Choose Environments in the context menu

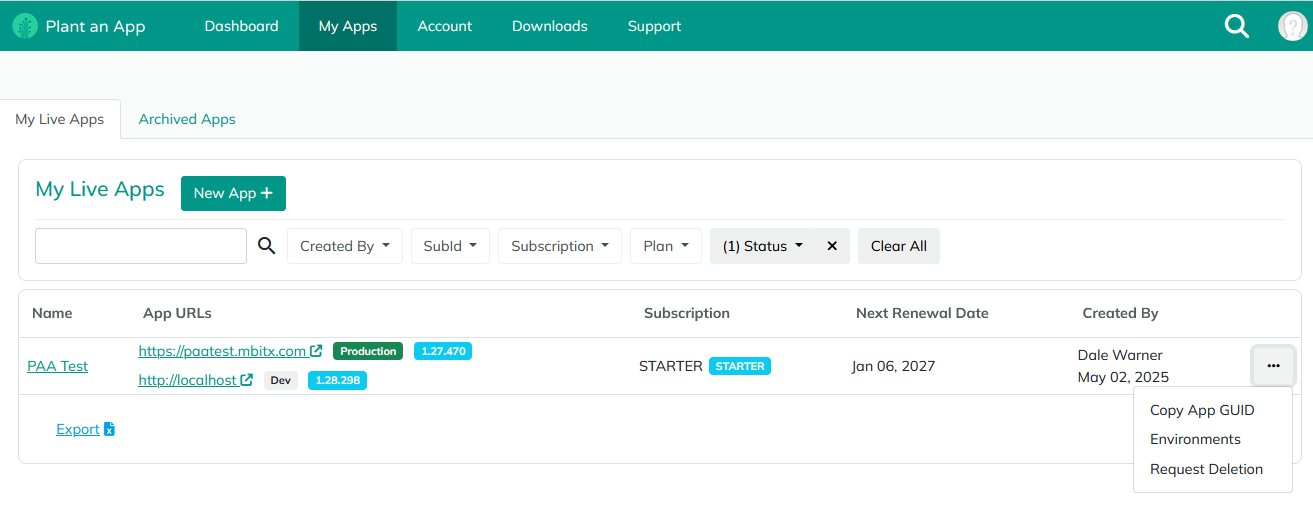tap(1195, 439)
